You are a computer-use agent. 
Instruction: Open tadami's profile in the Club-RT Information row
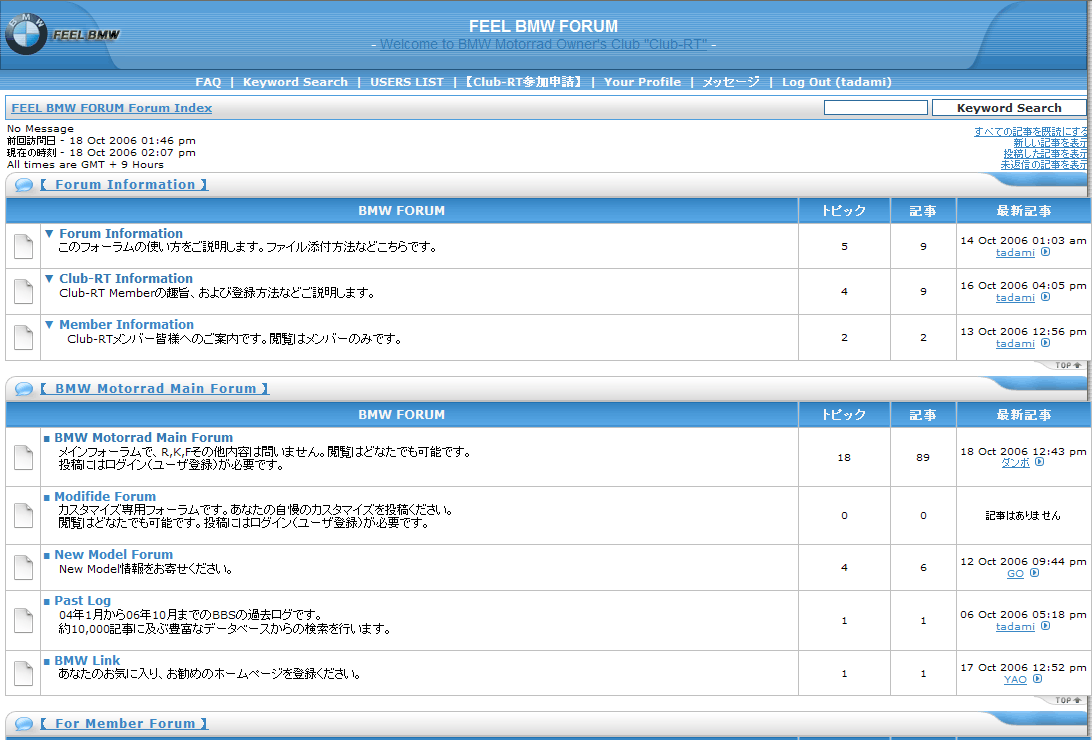click(1015, 298)
